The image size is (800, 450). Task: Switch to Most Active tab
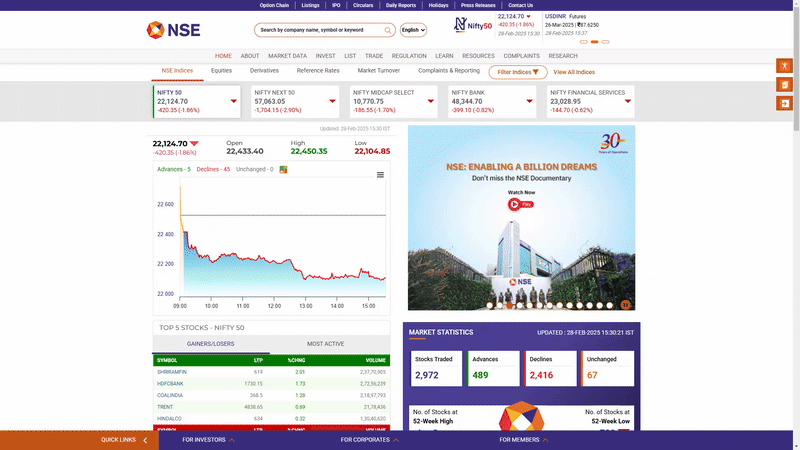(326, 344)
